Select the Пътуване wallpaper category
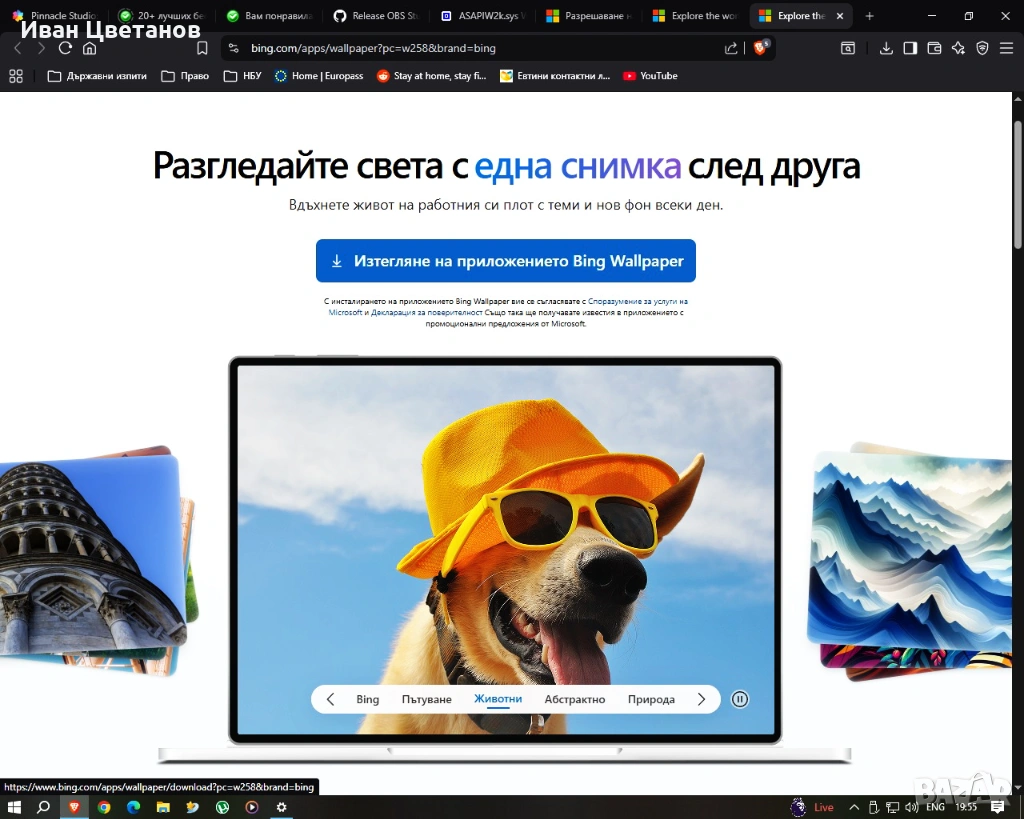Image resolution: width=1024 pixels, height=819 pixels. [x=426, y=699]
